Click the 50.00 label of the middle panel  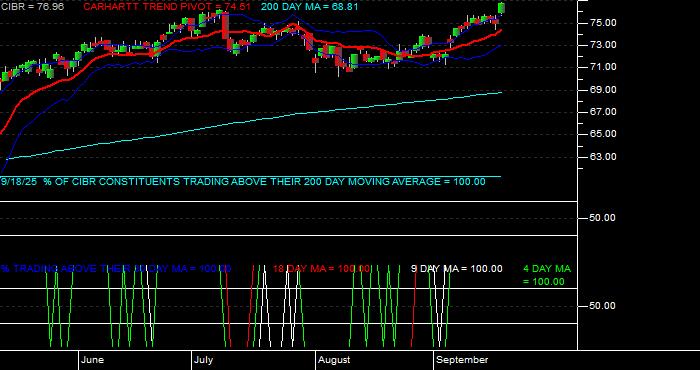point(604,218)
